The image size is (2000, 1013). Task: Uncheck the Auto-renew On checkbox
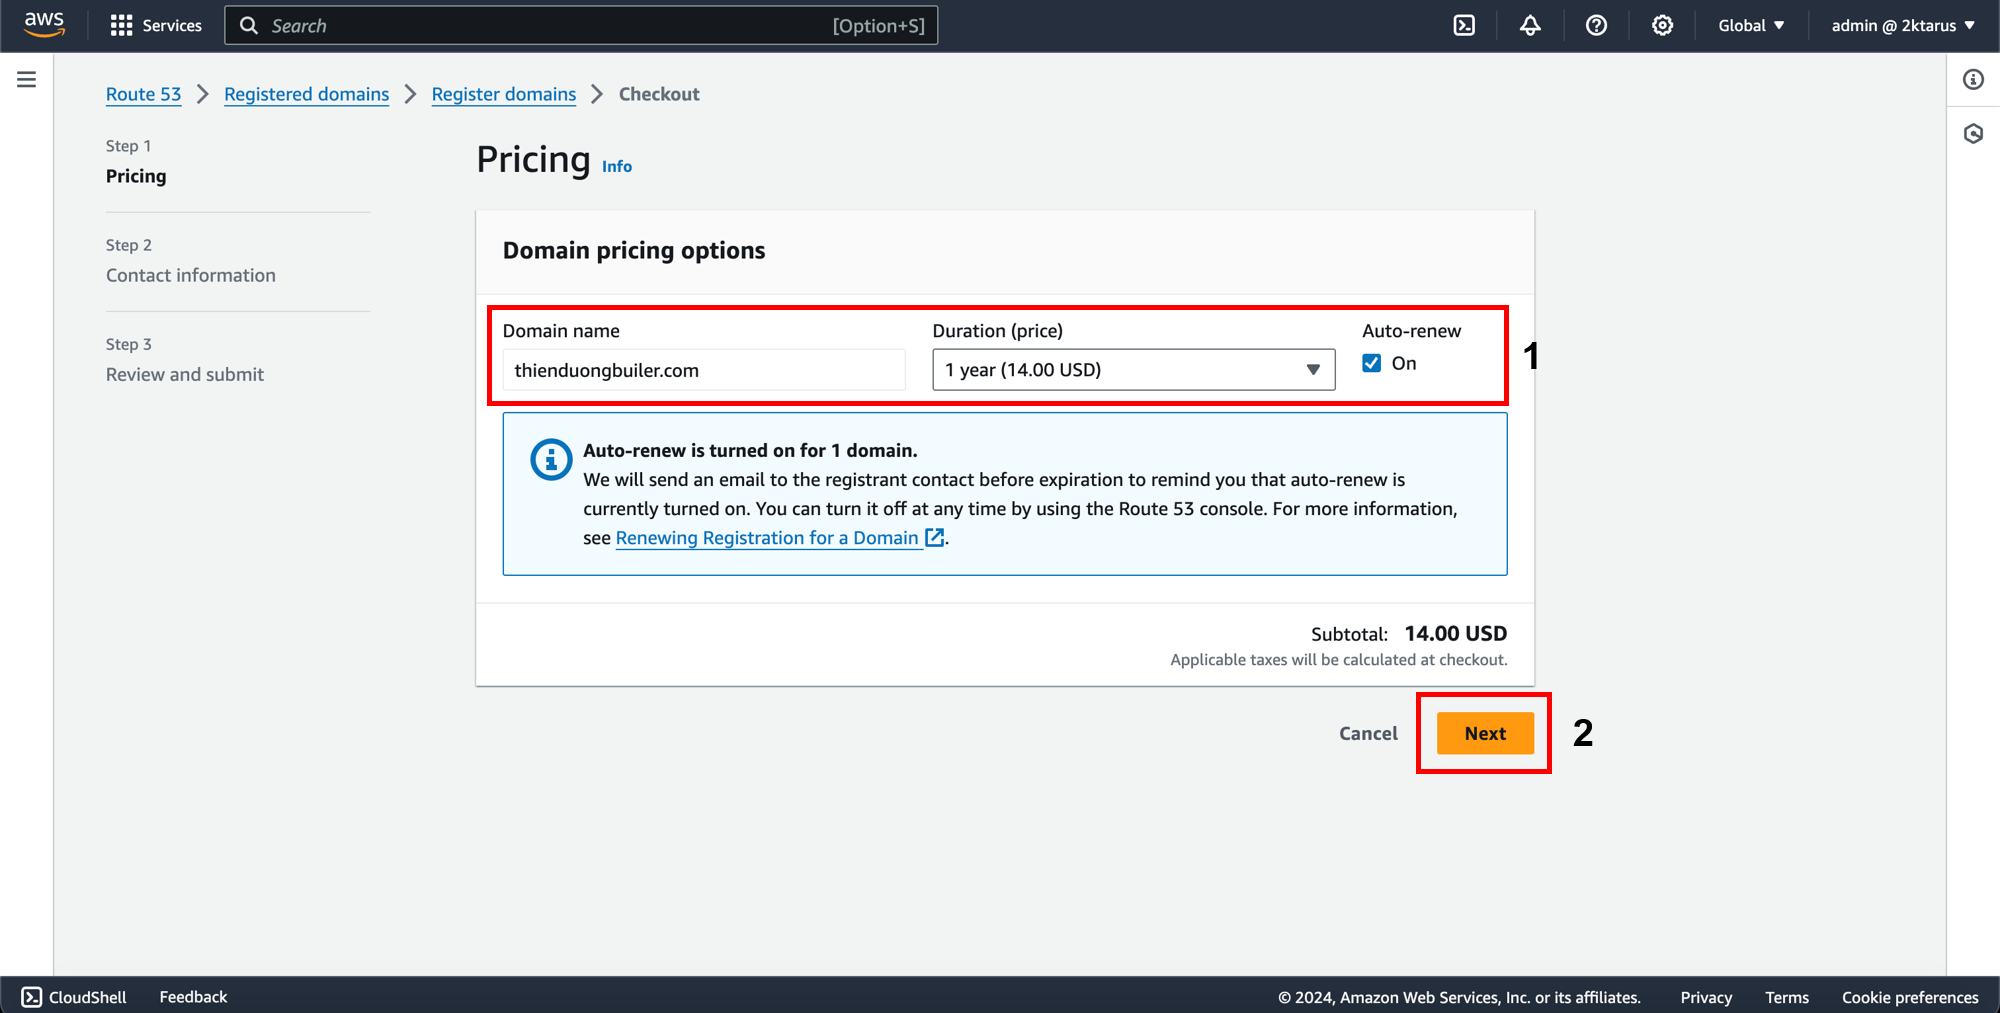pyautogui.click(x=1372, y=363)
